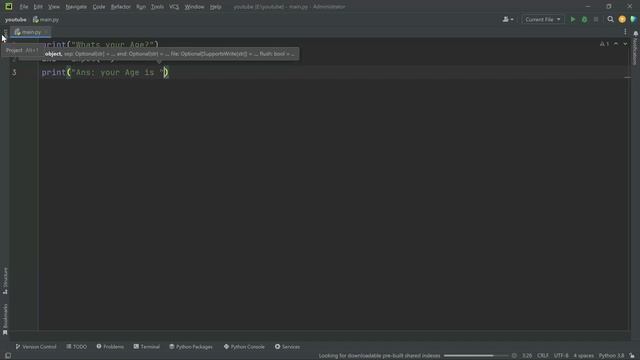The height and width of the screenshot is (360, 640).
Task: Open the Bookmarks tool window
Action: pos(5,319)
